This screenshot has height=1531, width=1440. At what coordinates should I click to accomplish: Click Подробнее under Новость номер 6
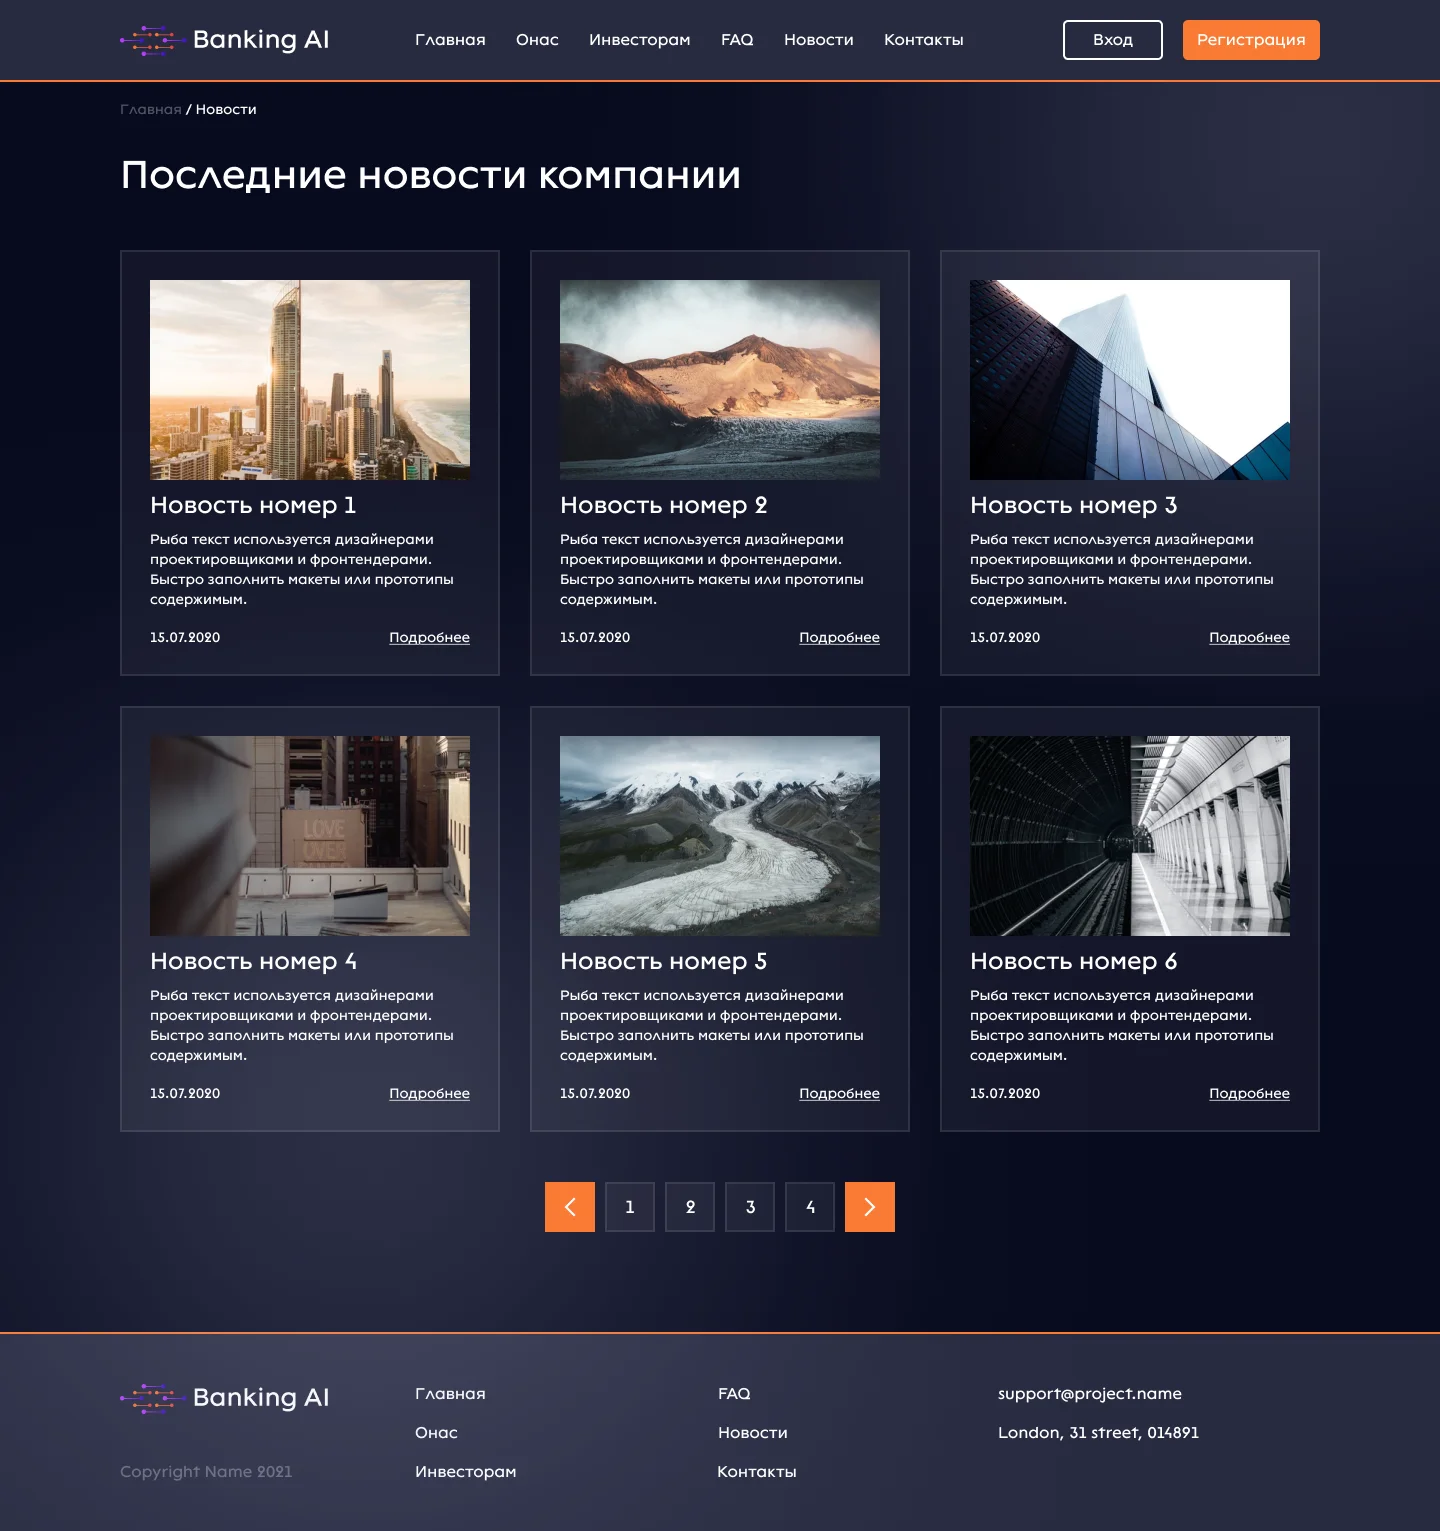(x=1249, y=1093)
